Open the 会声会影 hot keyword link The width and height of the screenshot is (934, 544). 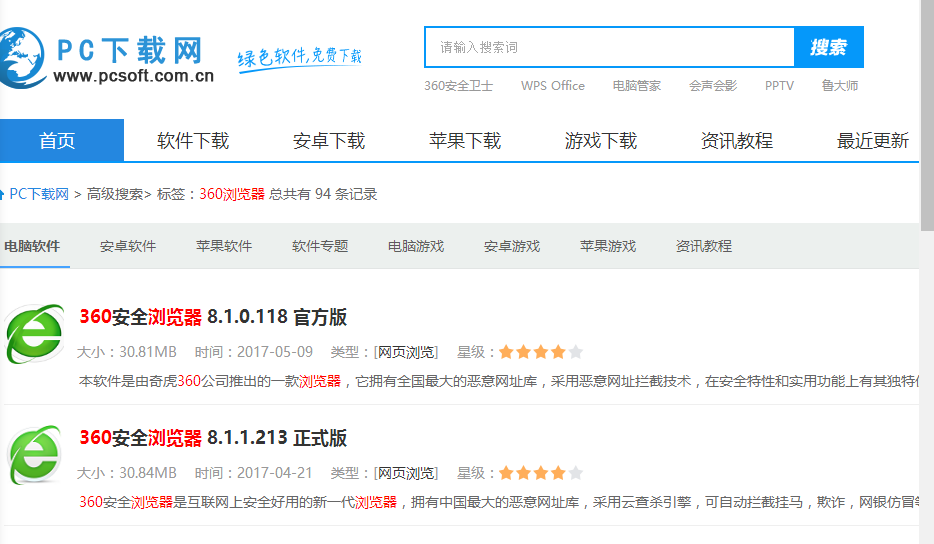click(x=713, y=86)
